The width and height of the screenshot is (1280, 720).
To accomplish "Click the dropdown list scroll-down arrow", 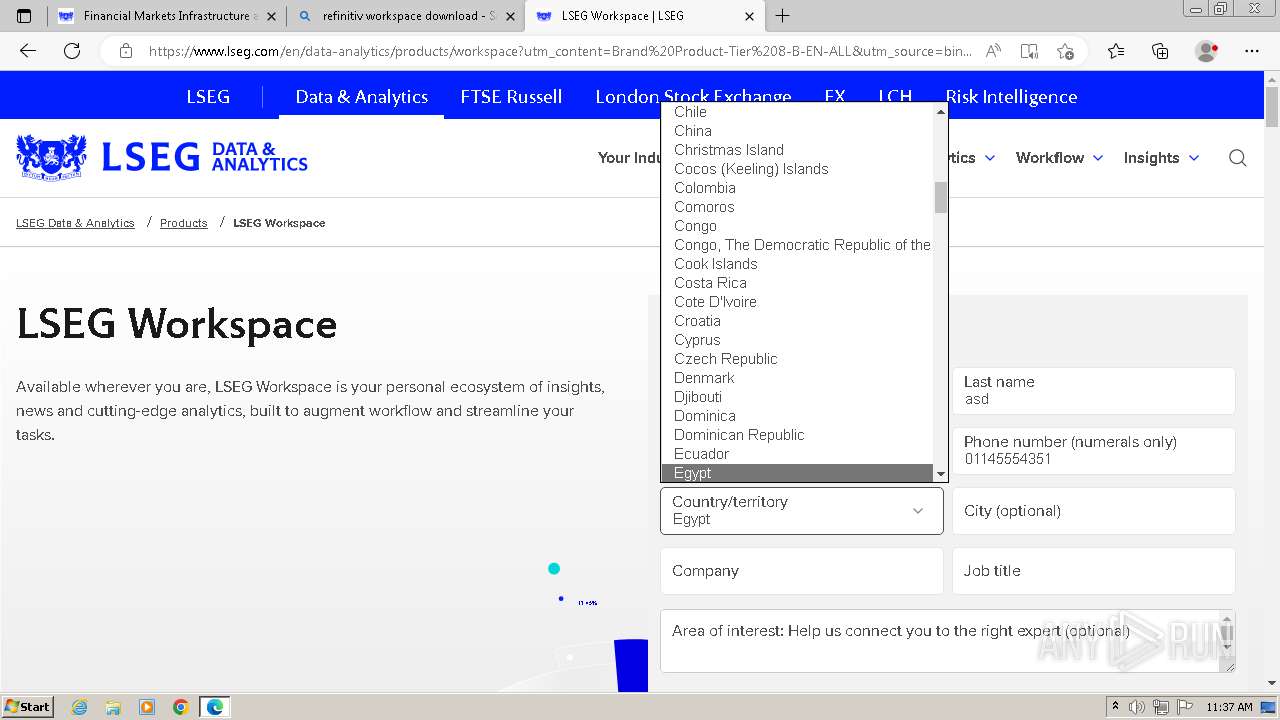I will [x=940, y=473].
